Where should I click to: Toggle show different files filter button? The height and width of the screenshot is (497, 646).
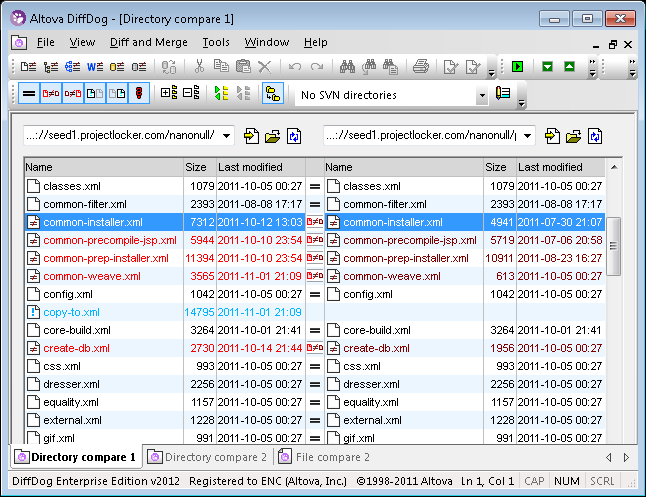(x=51, y=94)
